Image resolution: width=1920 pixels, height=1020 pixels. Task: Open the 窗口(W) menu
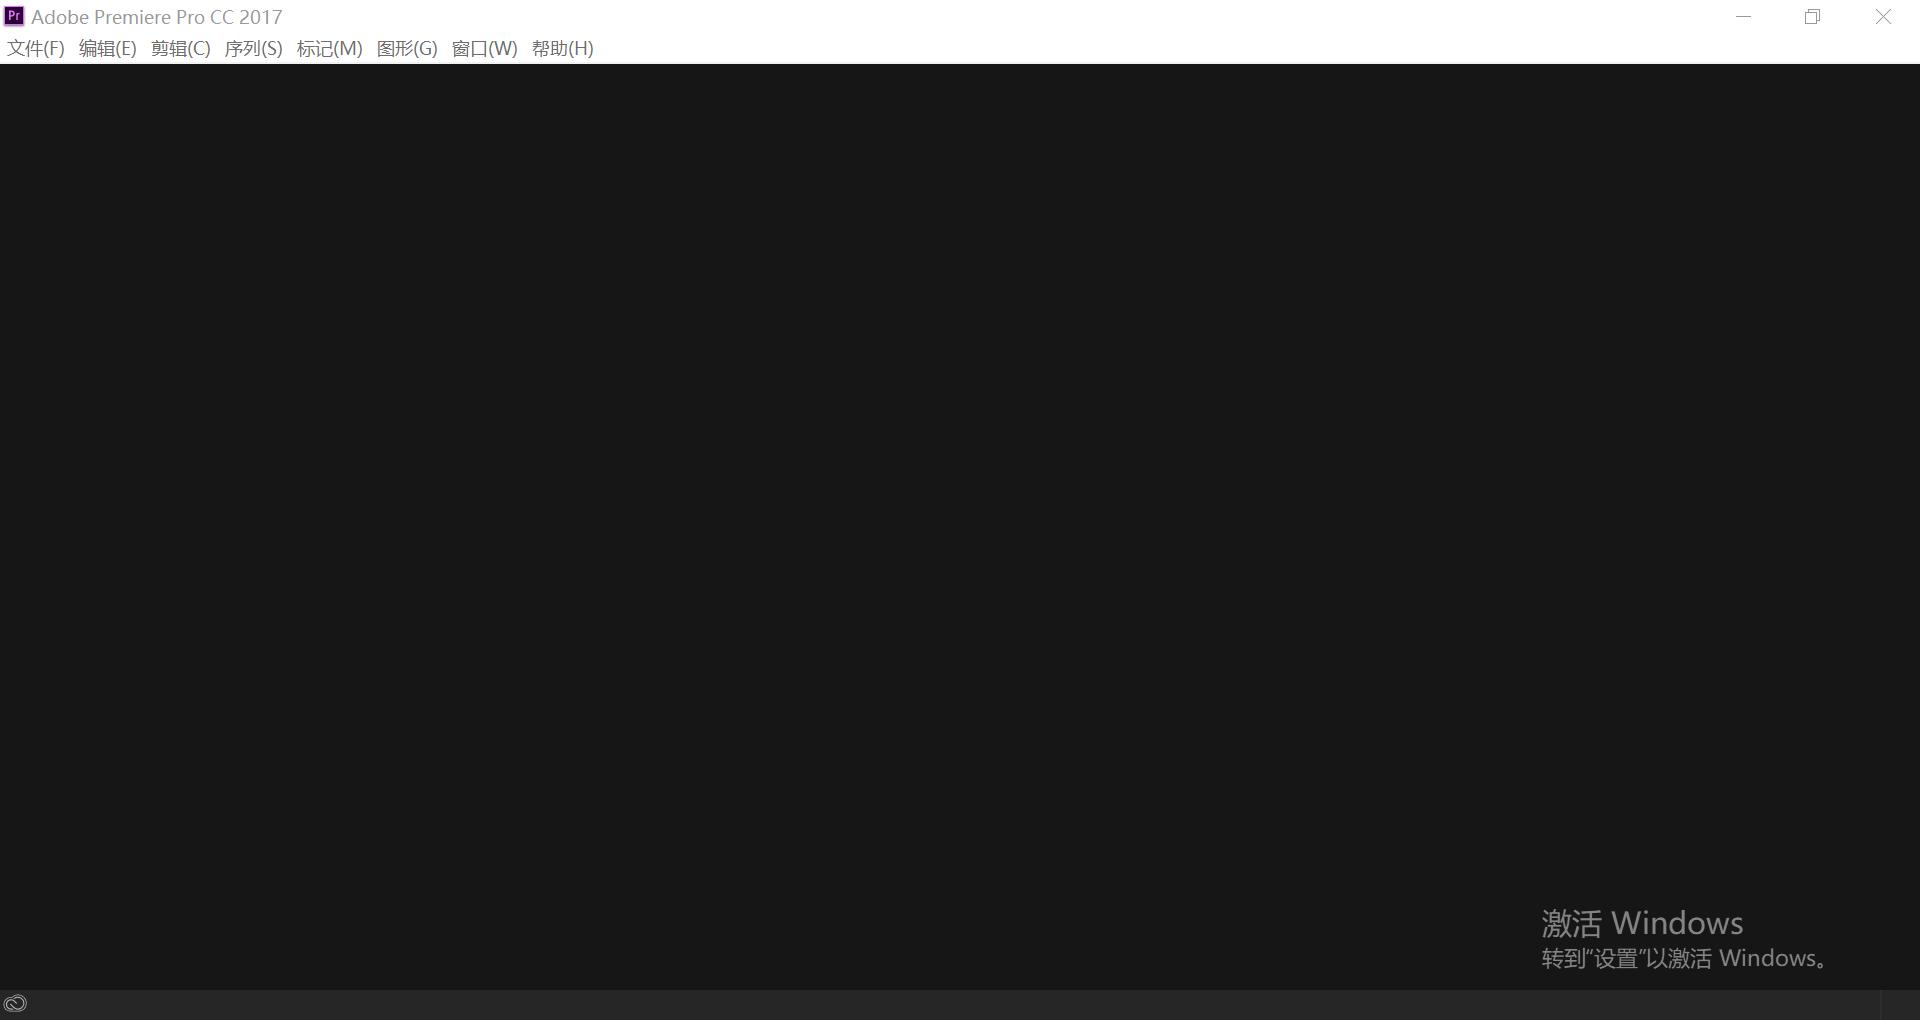485,49
